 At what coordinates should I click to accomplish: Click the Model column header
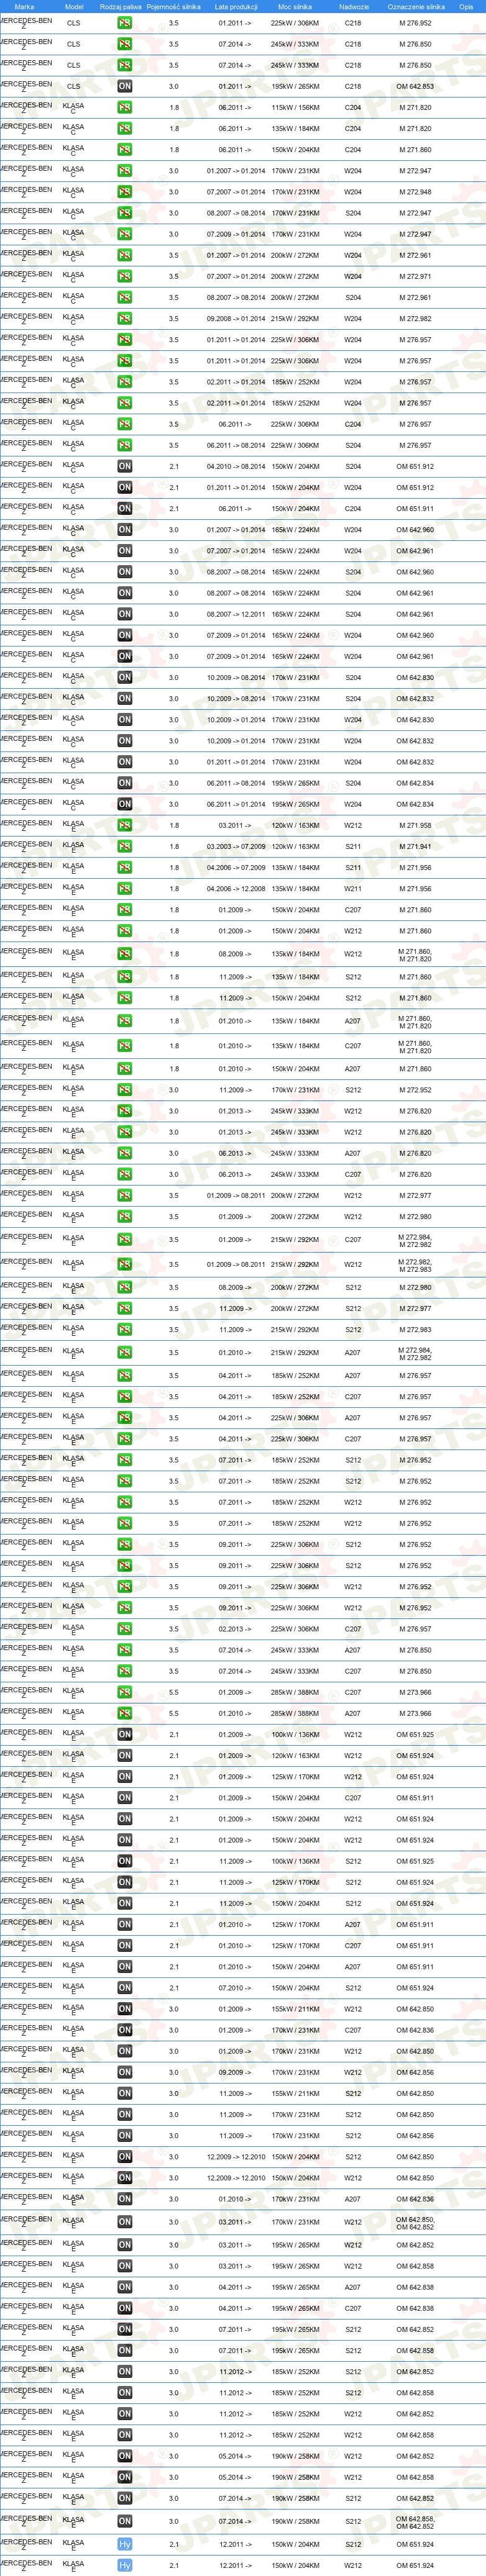click(74, 6)
